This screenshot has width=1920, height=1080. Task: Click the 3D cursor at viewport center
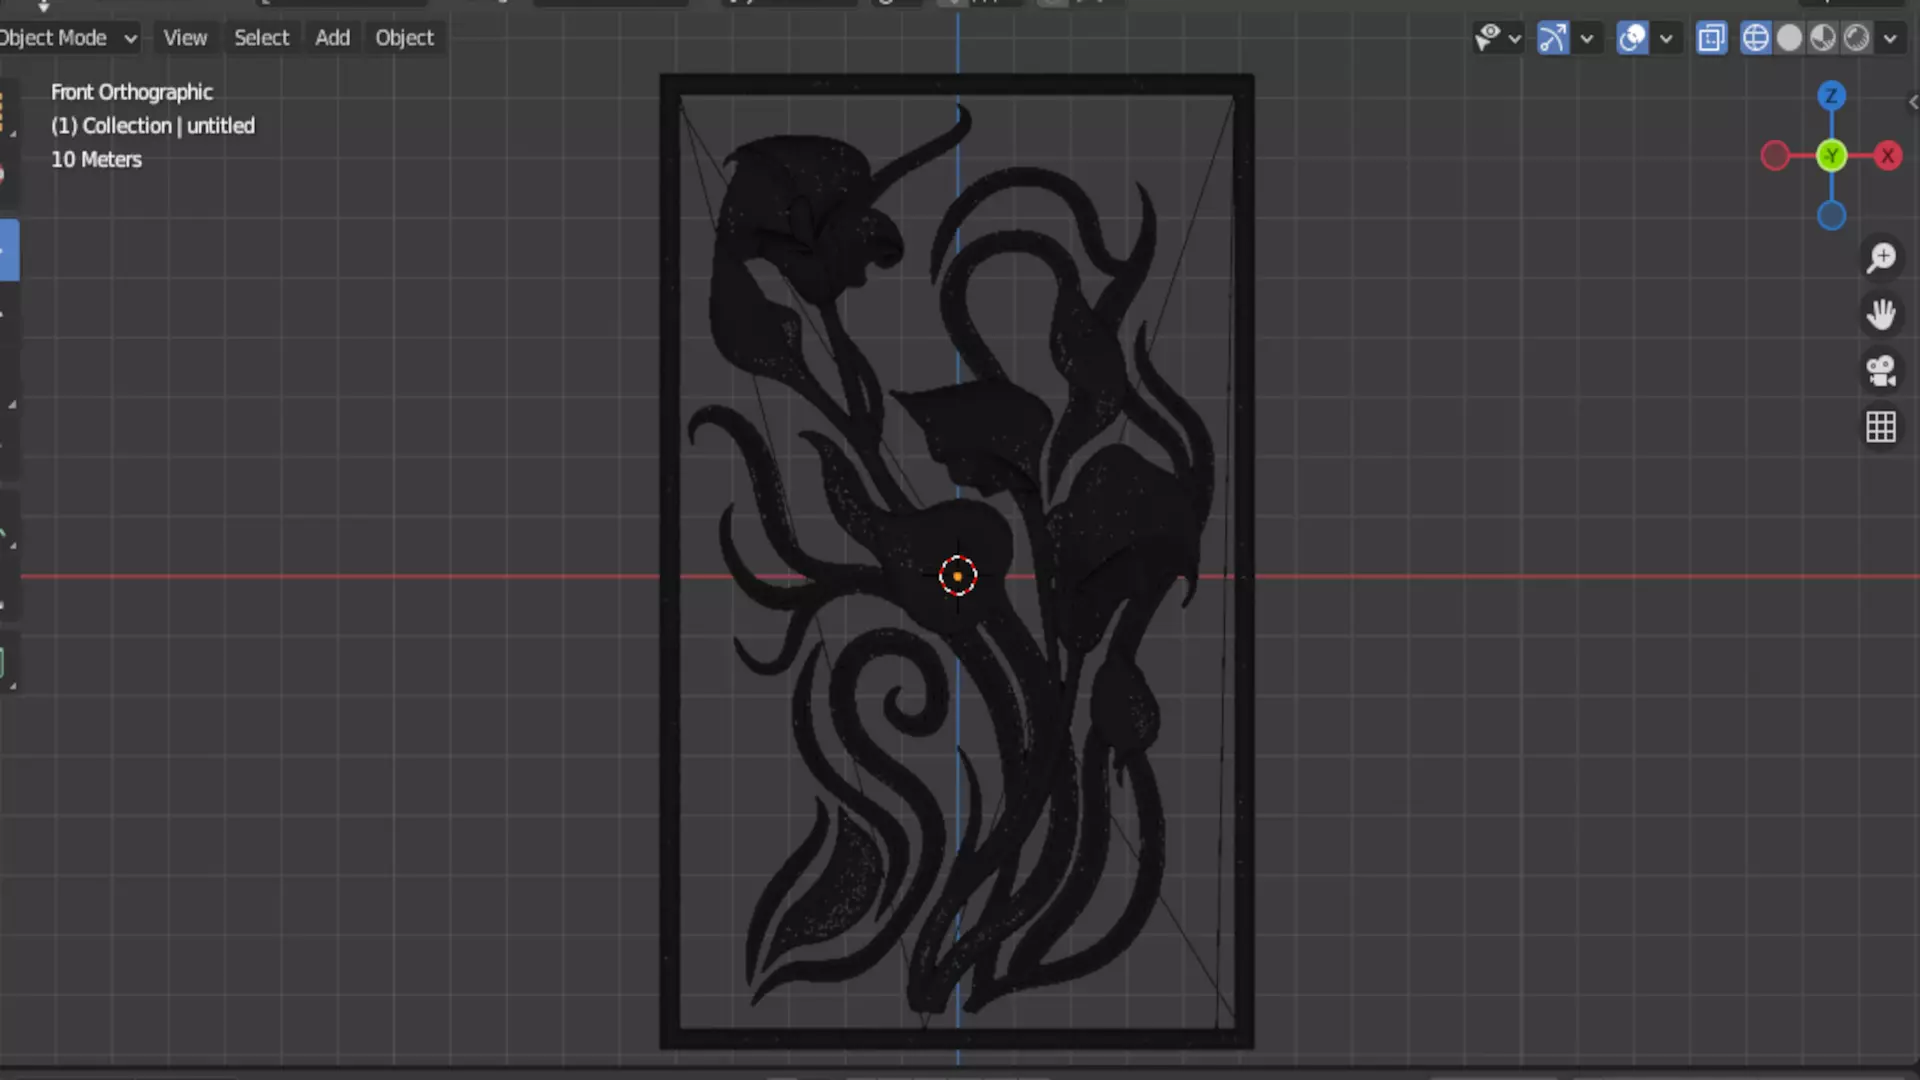click(x=958, y=576)
